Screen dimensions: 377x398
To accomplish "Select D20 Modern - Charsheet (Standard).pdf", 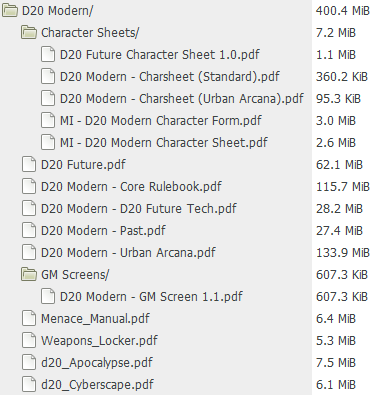I will click(x=170, y=77).
